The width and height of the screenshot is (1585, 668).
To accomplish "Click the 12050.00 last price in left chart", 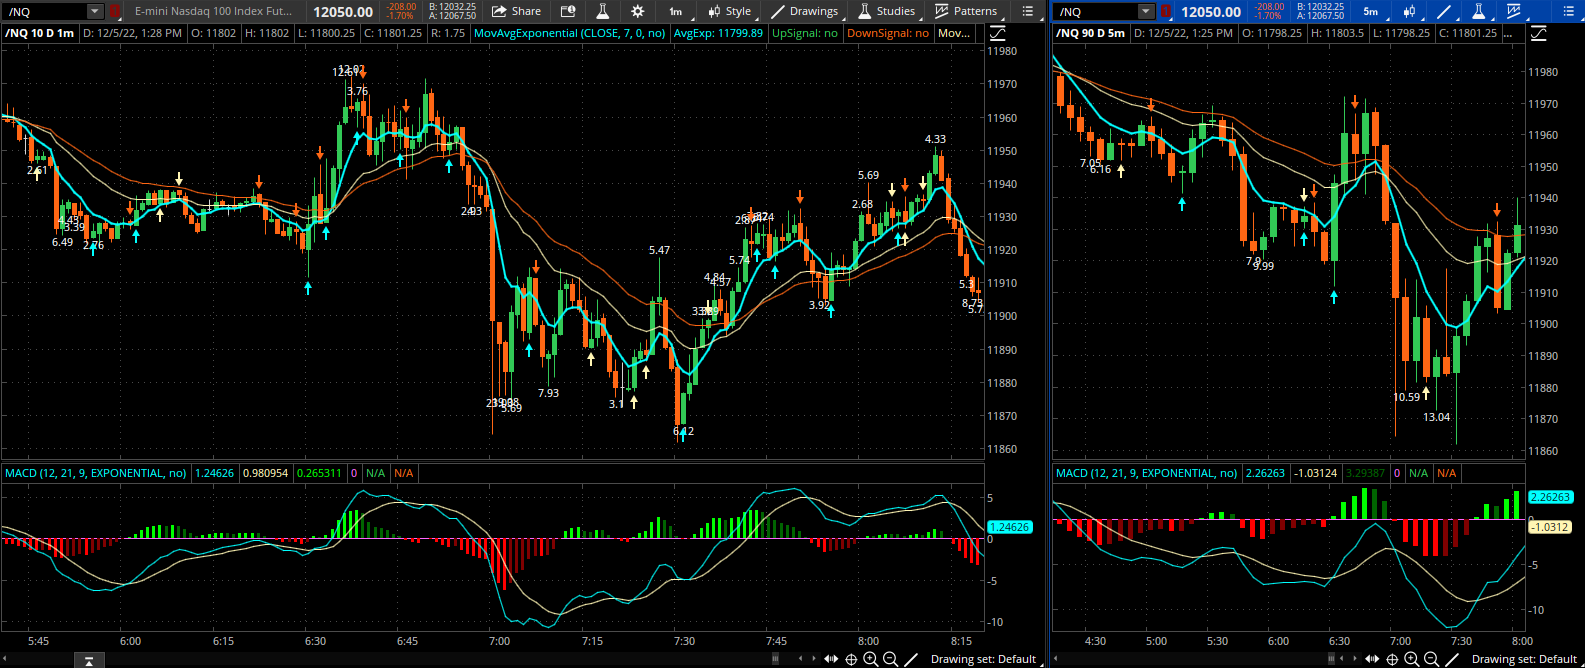I will 343,12.
